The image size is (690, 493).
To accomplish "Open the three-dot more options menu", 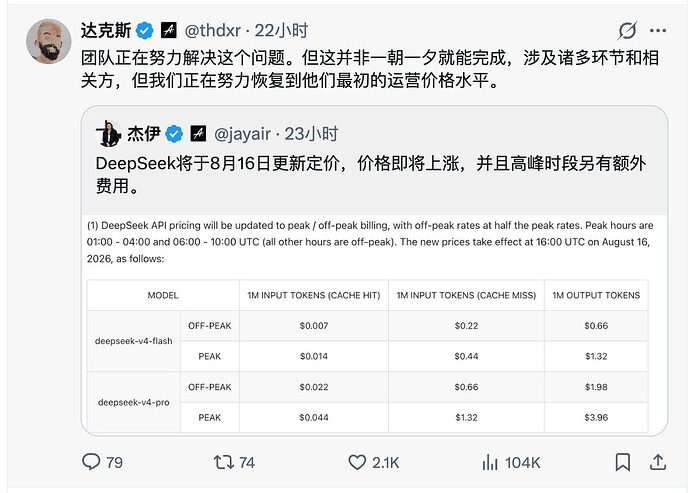I will point(658,30).
